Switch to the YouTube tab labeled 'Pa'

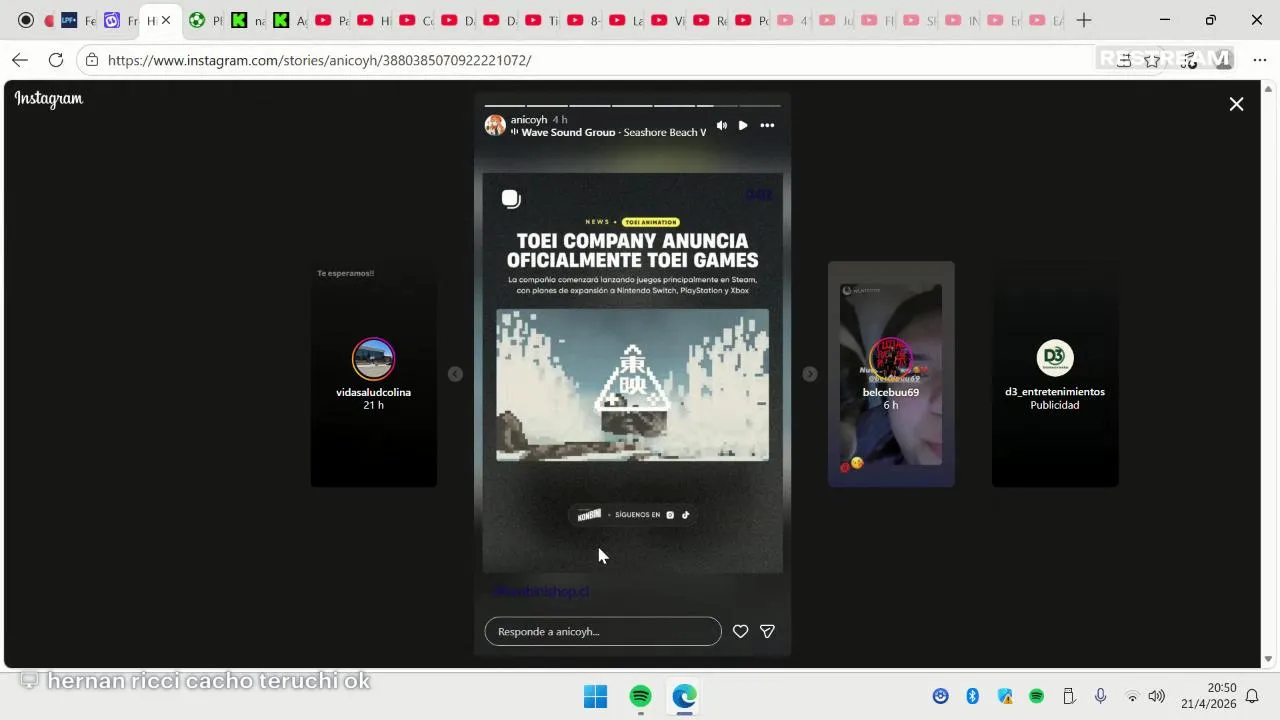point(332,20)
